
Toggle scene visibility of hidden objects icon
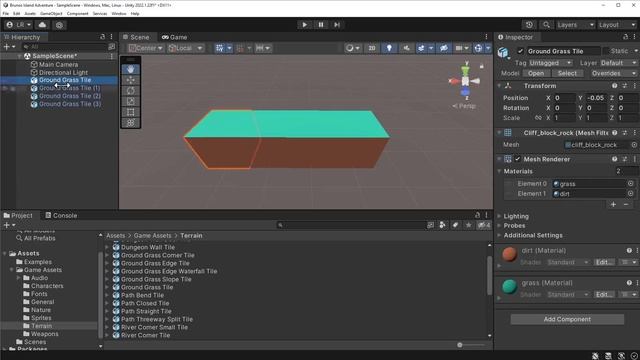pos(444,48)
